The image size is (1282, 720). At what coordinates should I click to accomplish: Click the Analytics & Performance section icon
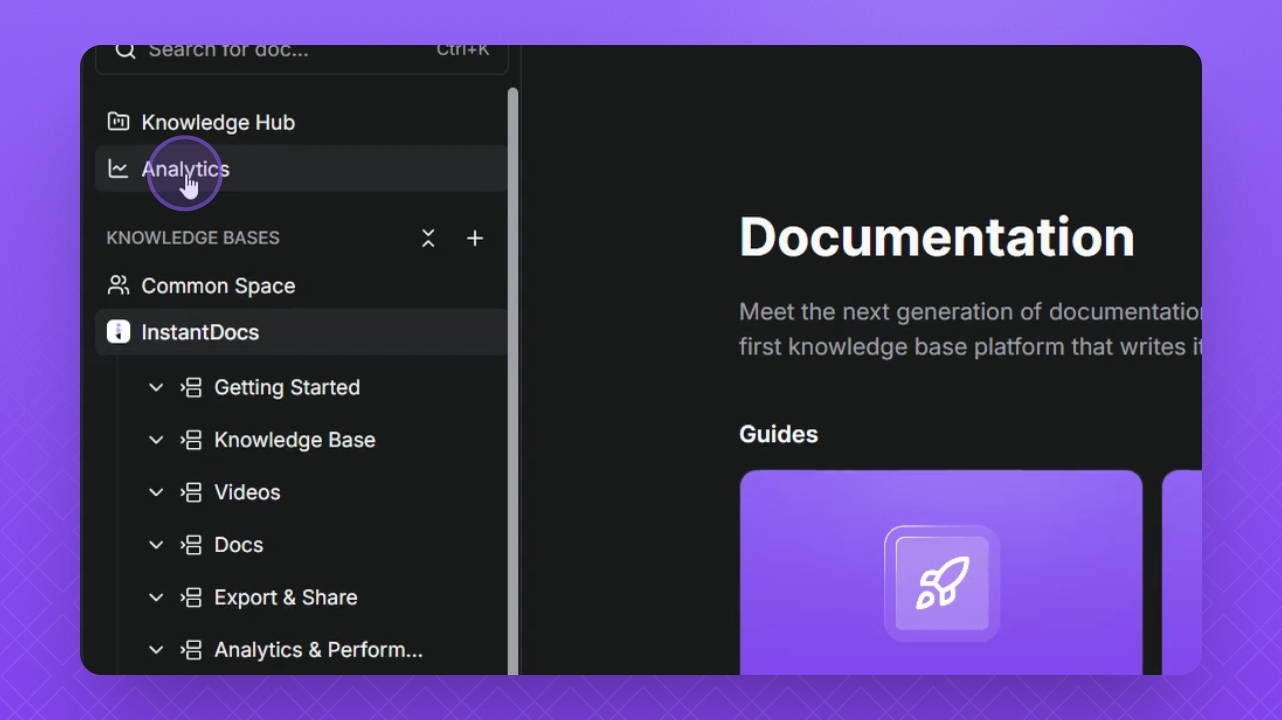tap(191, 650)
